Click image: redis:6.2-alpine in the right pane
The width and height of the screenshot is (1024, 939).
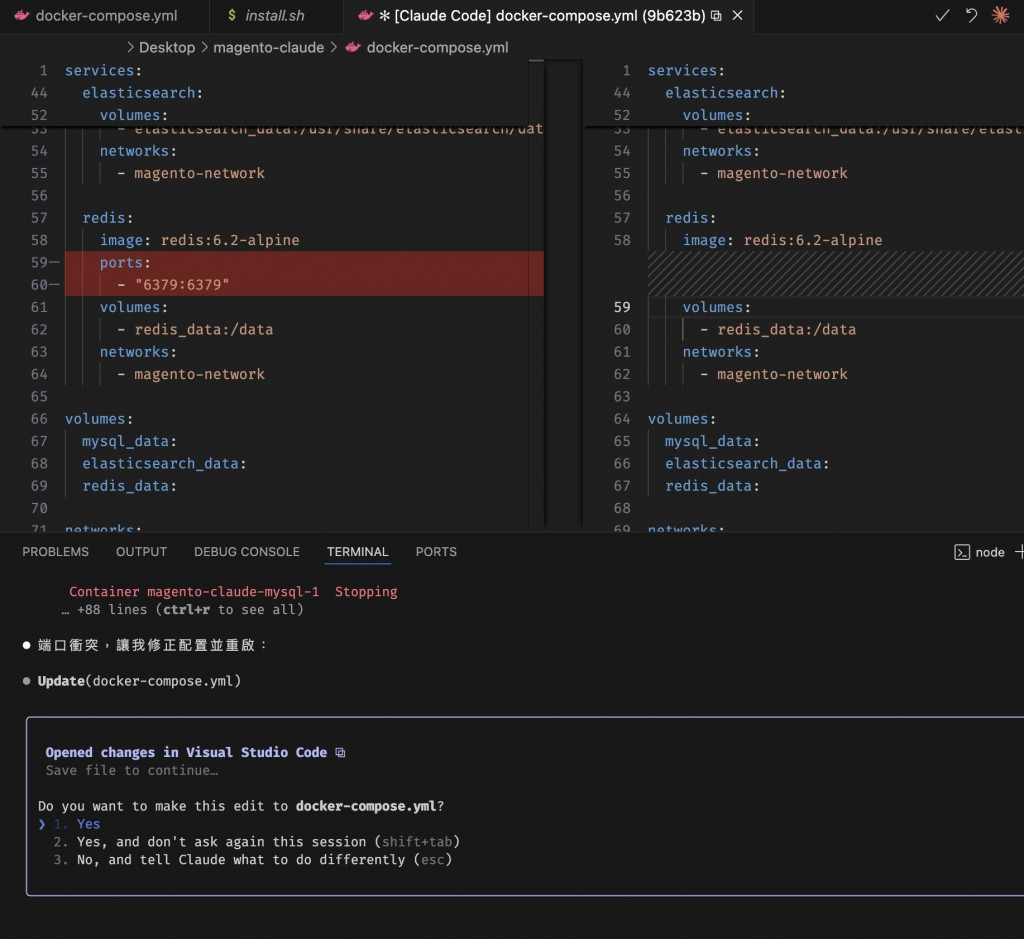tap(782, 240)
